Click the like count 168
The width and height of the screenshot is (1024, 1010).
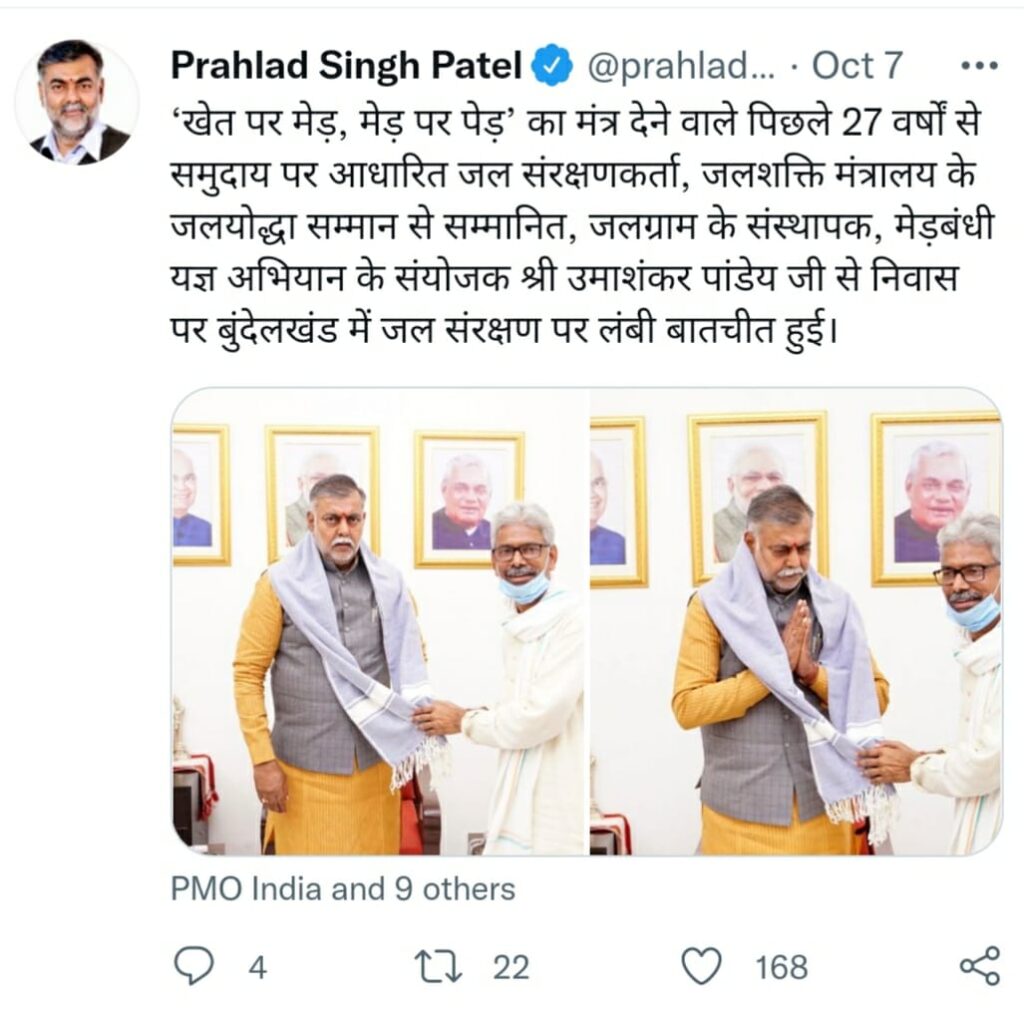click(x=782, y=967)
